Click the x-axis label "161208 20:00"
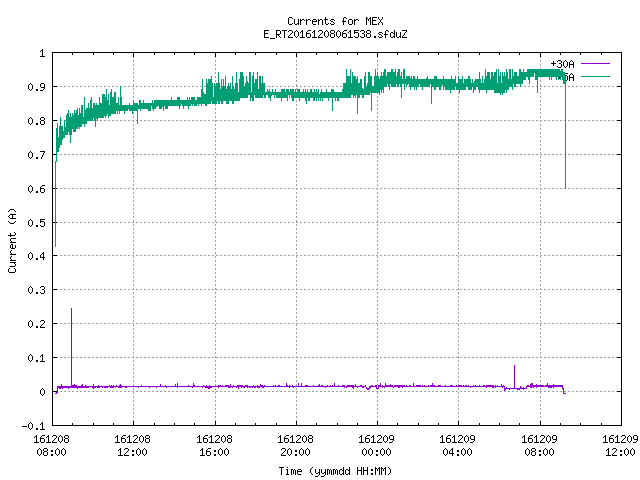Screen dimensions: 640x480 [295, 445]
